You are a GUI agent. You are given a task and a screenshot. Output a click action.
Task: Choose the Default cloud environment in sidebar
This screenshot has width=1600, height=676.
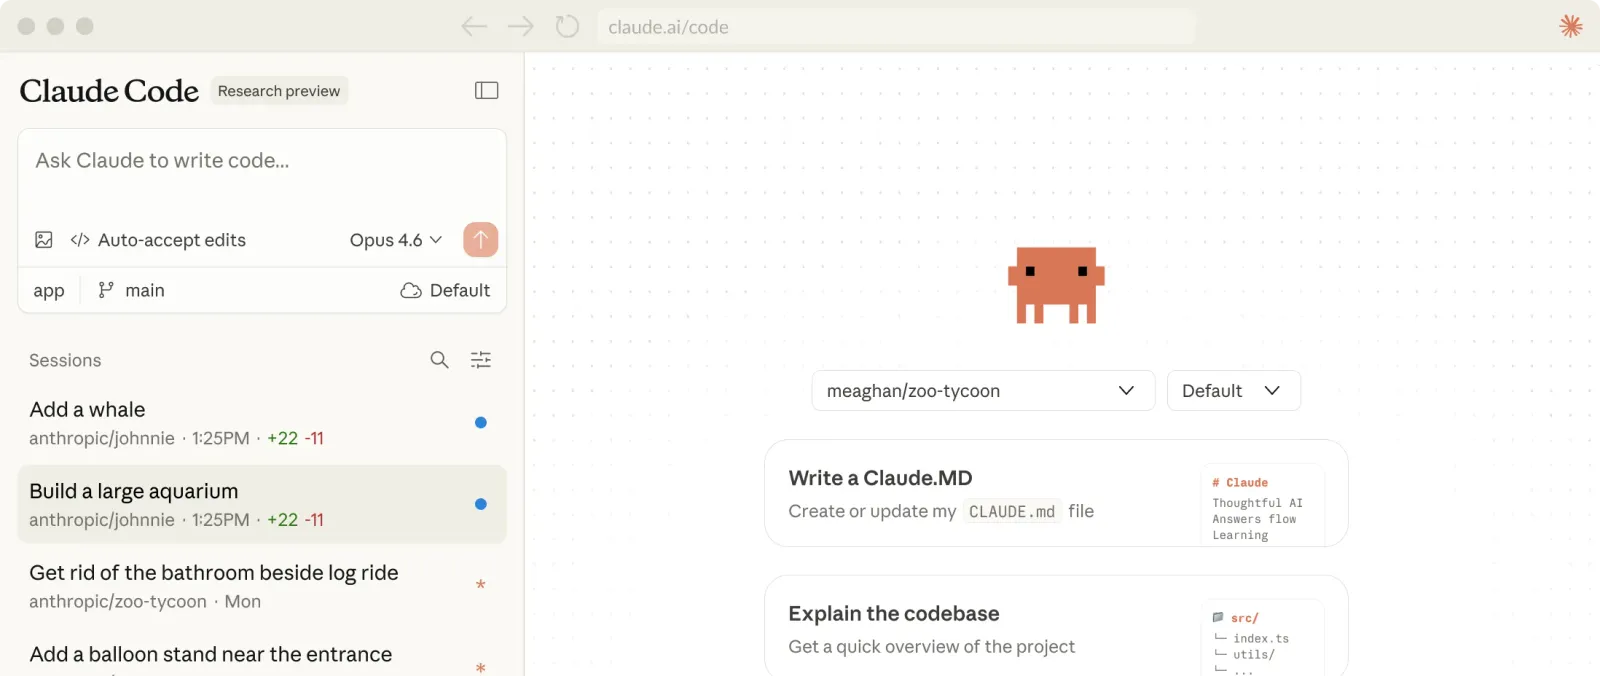pos(445,290)
